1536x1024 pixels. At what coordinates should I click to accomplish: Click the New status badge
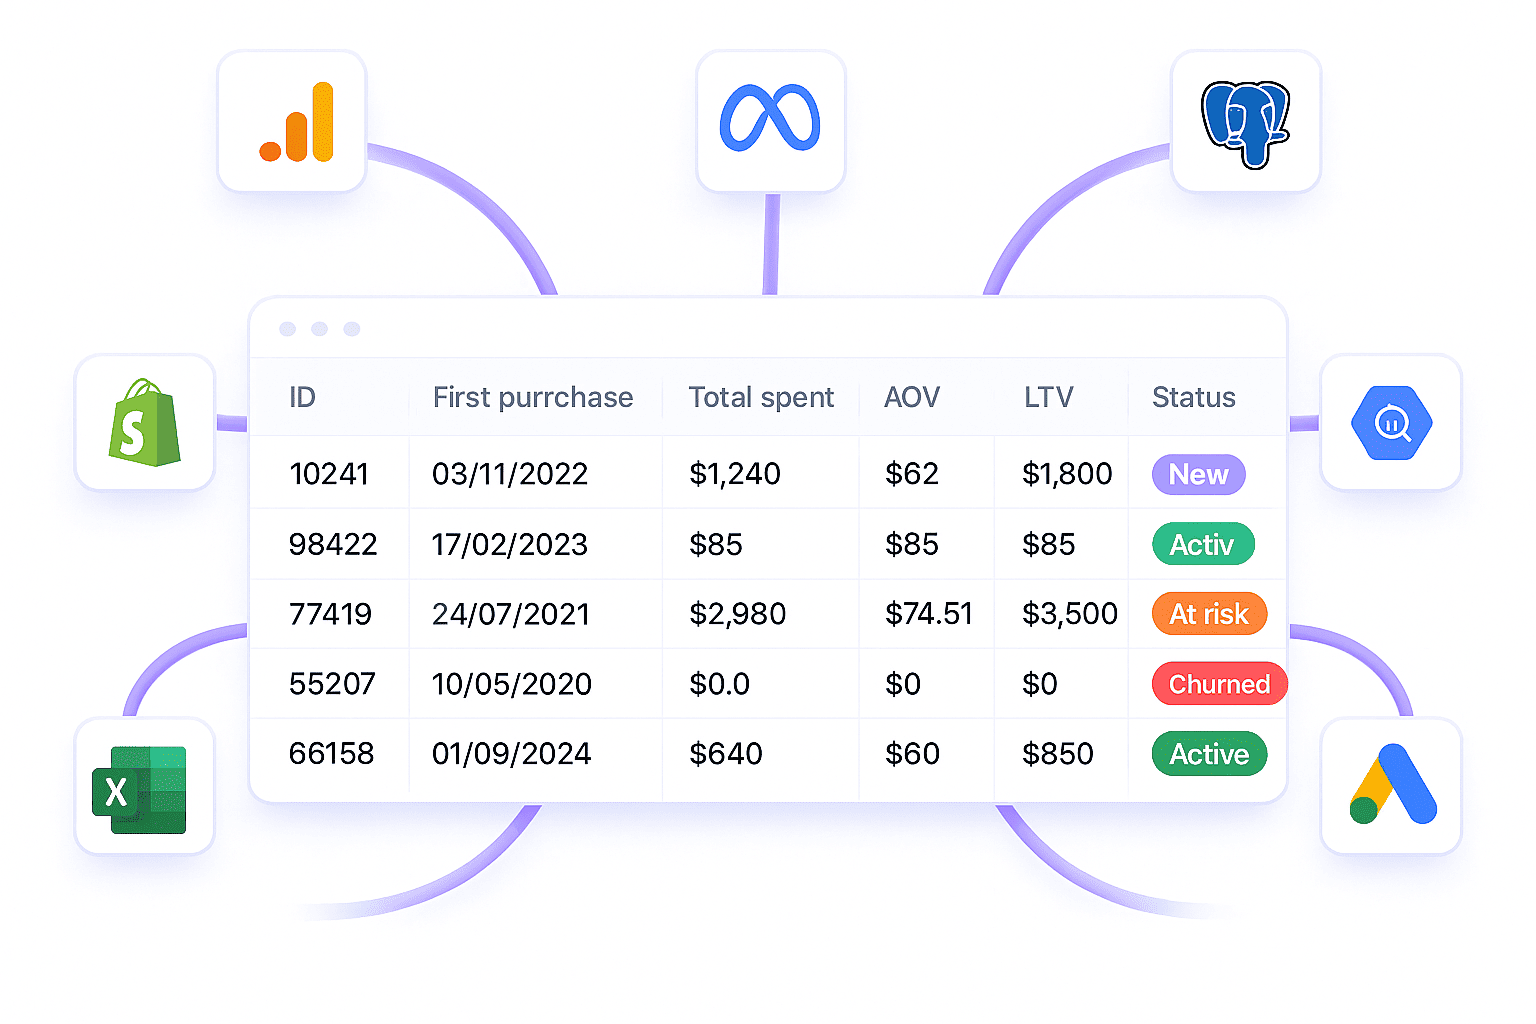coord(1198,474)
